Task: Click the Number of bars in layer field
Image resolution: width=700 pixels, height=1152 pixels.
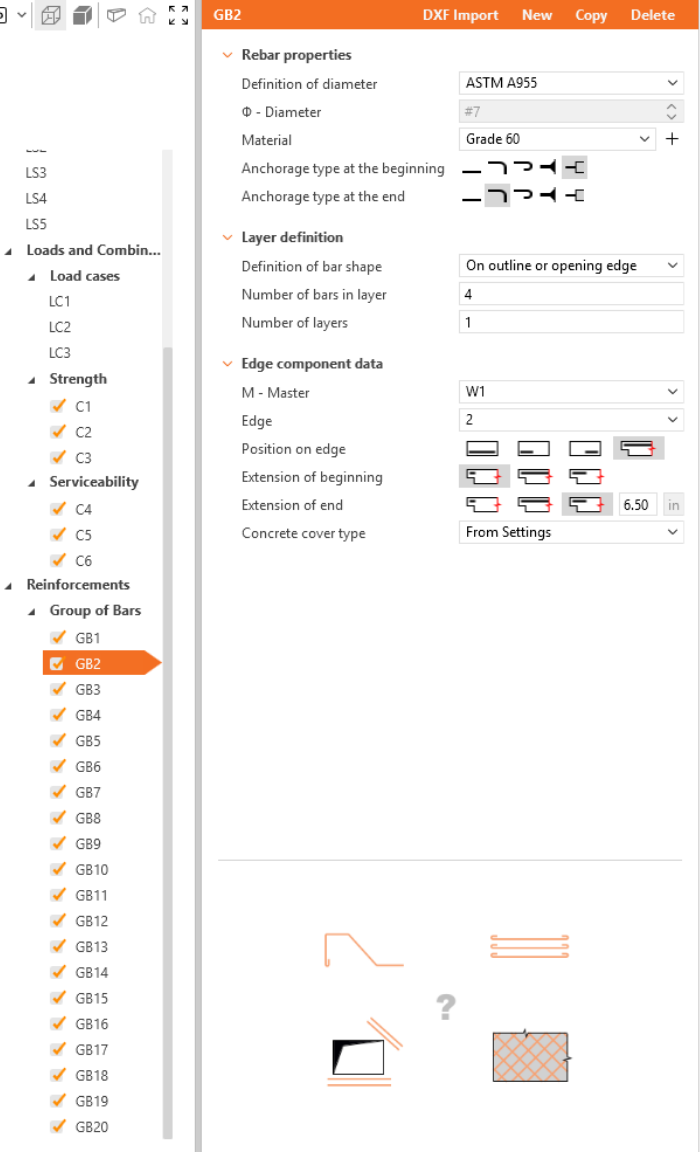Action: pos(571,295)
